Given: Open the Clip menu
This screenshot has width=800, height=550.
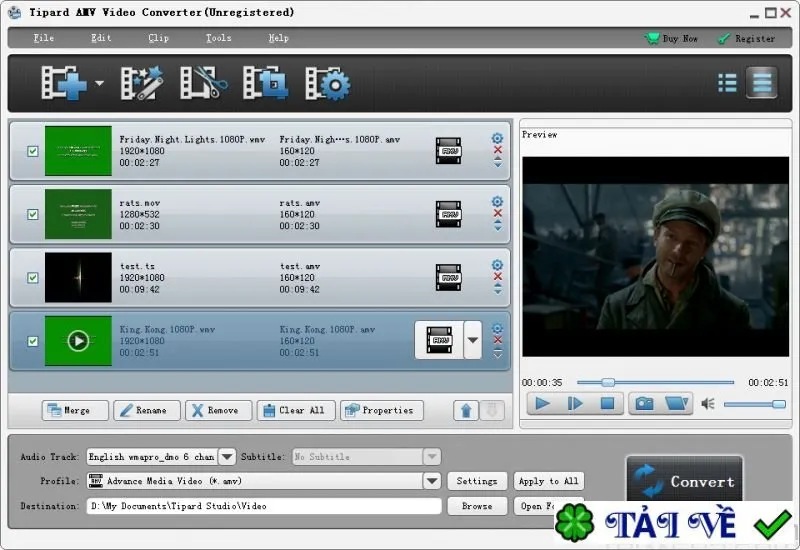Looking at the screenshot, I should tap(158, 38).
